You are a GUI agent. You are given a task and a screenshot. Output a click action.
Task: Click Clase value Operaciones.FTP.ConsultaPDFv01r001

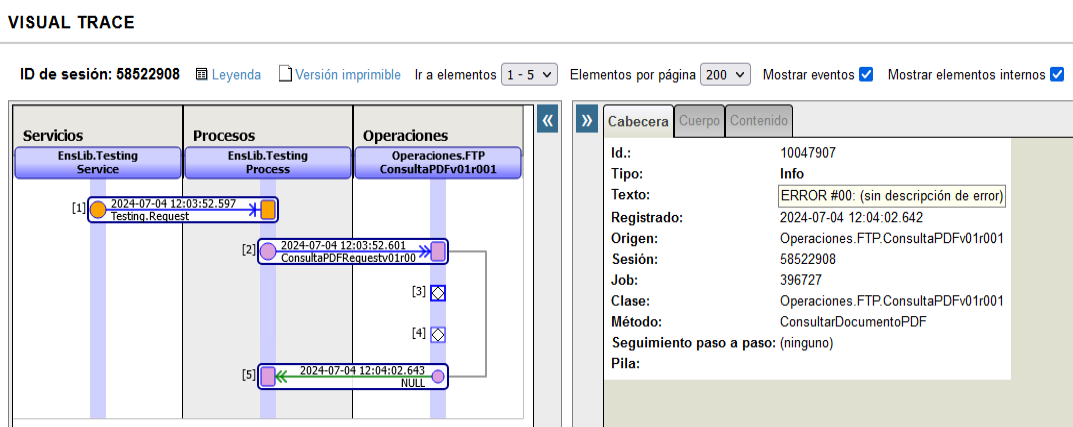(x=892, y=300)
